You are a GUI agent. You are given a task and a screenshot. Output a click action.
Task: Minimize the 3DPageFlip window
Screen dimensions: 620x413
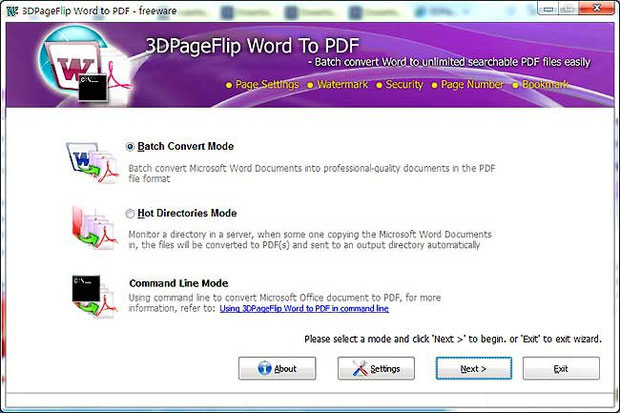coord(548,8)
